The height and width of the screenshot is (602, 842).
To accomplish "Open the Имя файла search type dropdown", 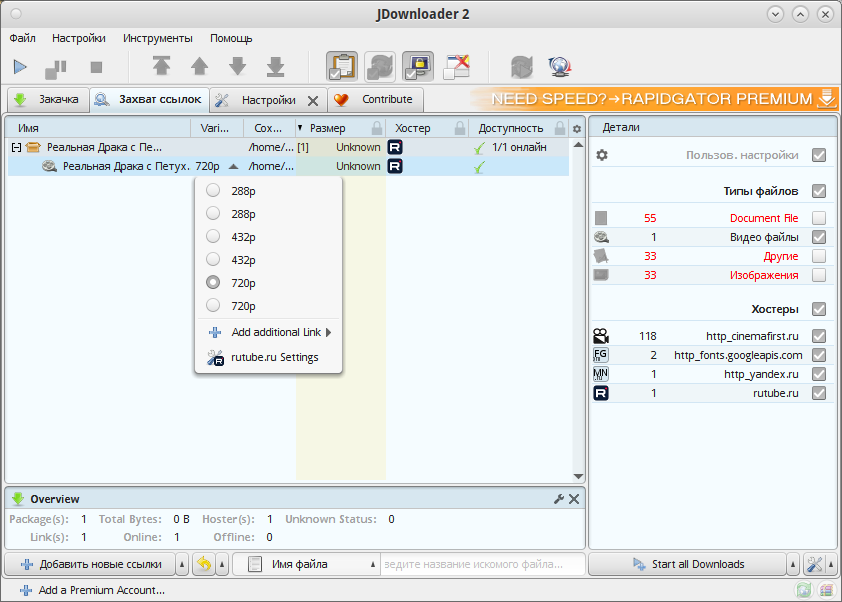I will point(307,564).
